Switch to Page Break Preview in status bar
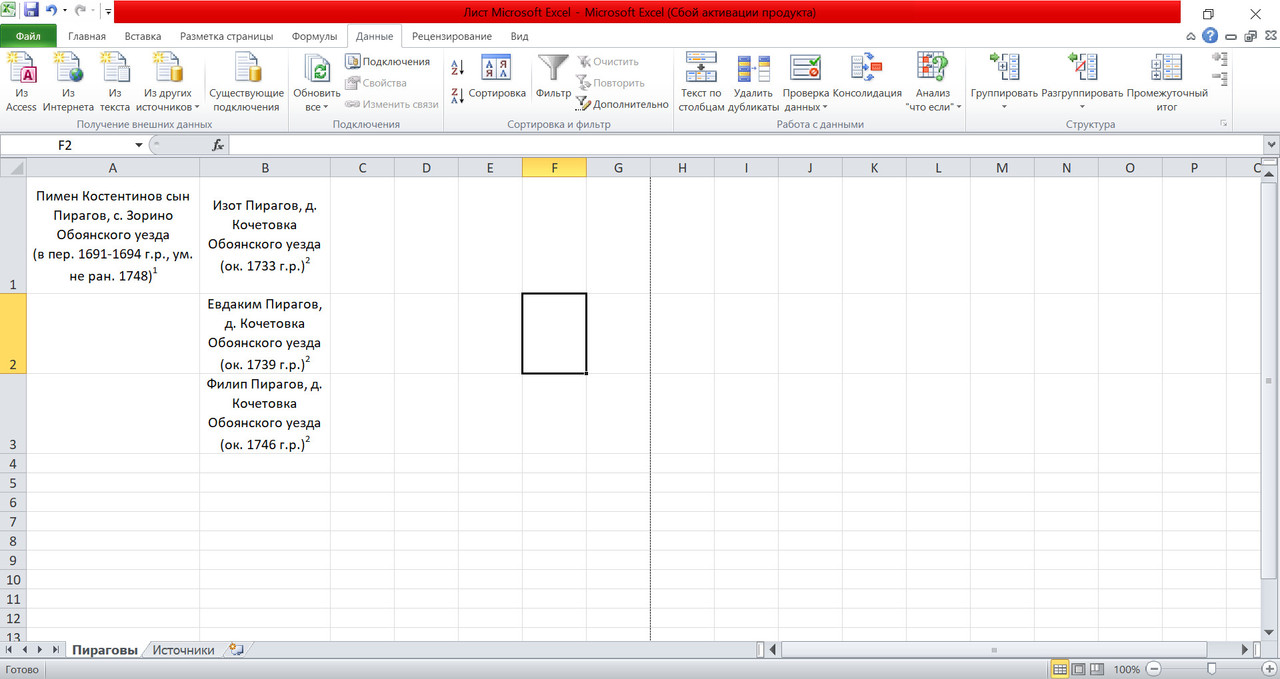1280x679 pixels. [x=1097, y=669]
